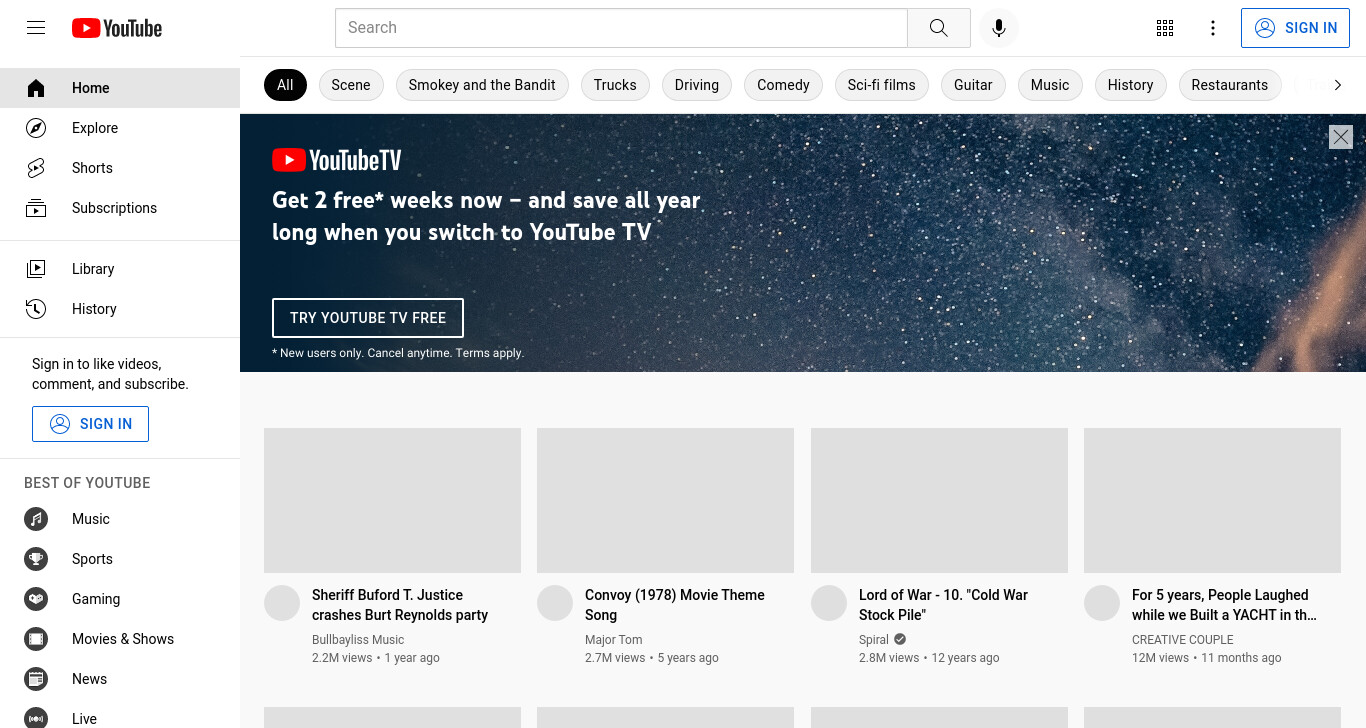Select the History filter chip
Screen dimensions: 1366x728
tap(1130, 85)
